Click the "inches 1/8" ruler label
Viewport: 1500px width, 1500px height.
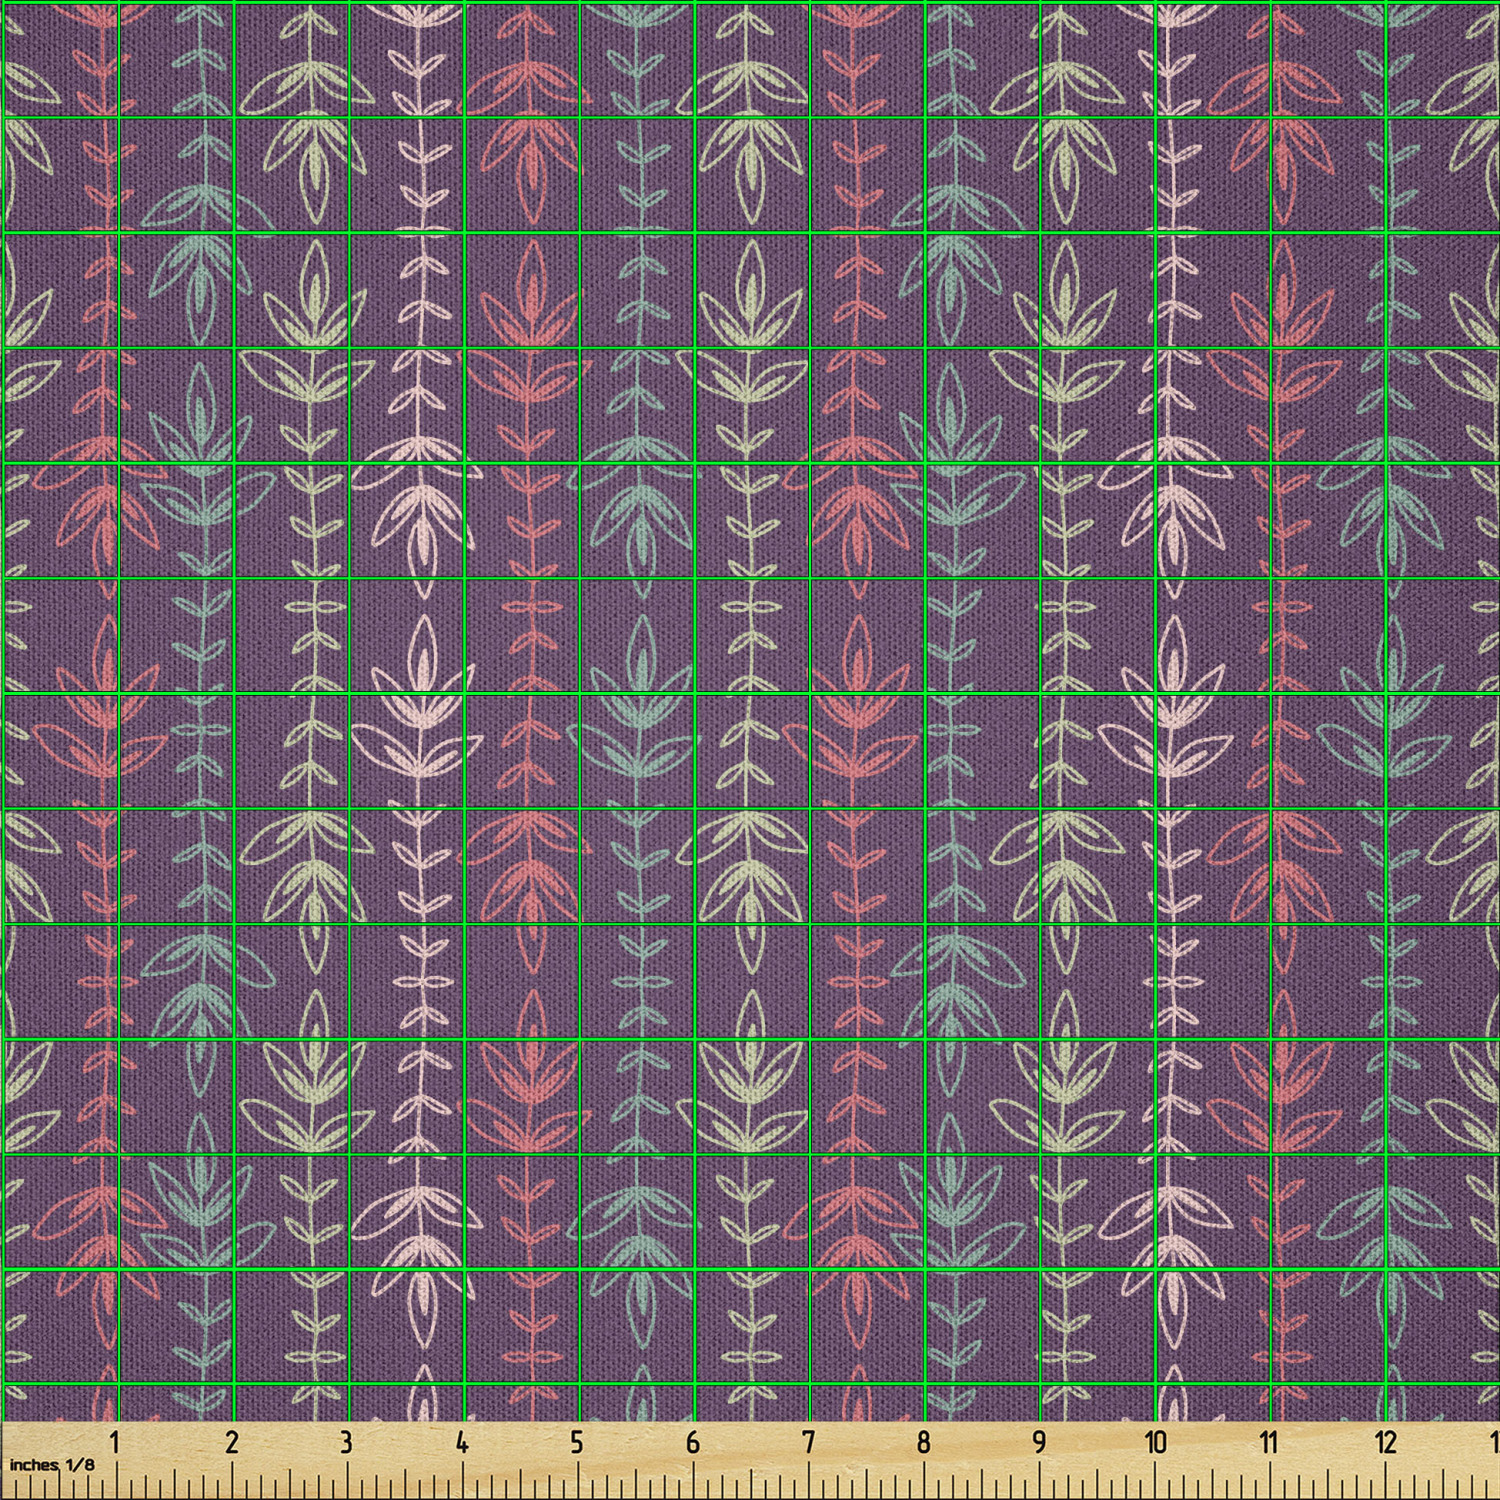point(52,1465)
